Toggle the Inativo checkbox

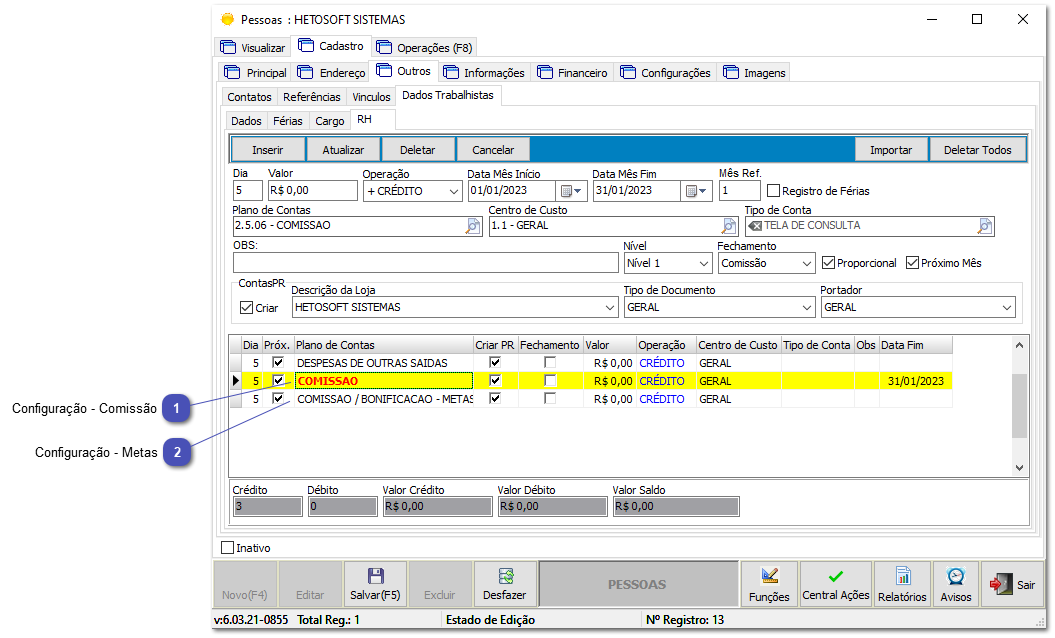point(227,547)
